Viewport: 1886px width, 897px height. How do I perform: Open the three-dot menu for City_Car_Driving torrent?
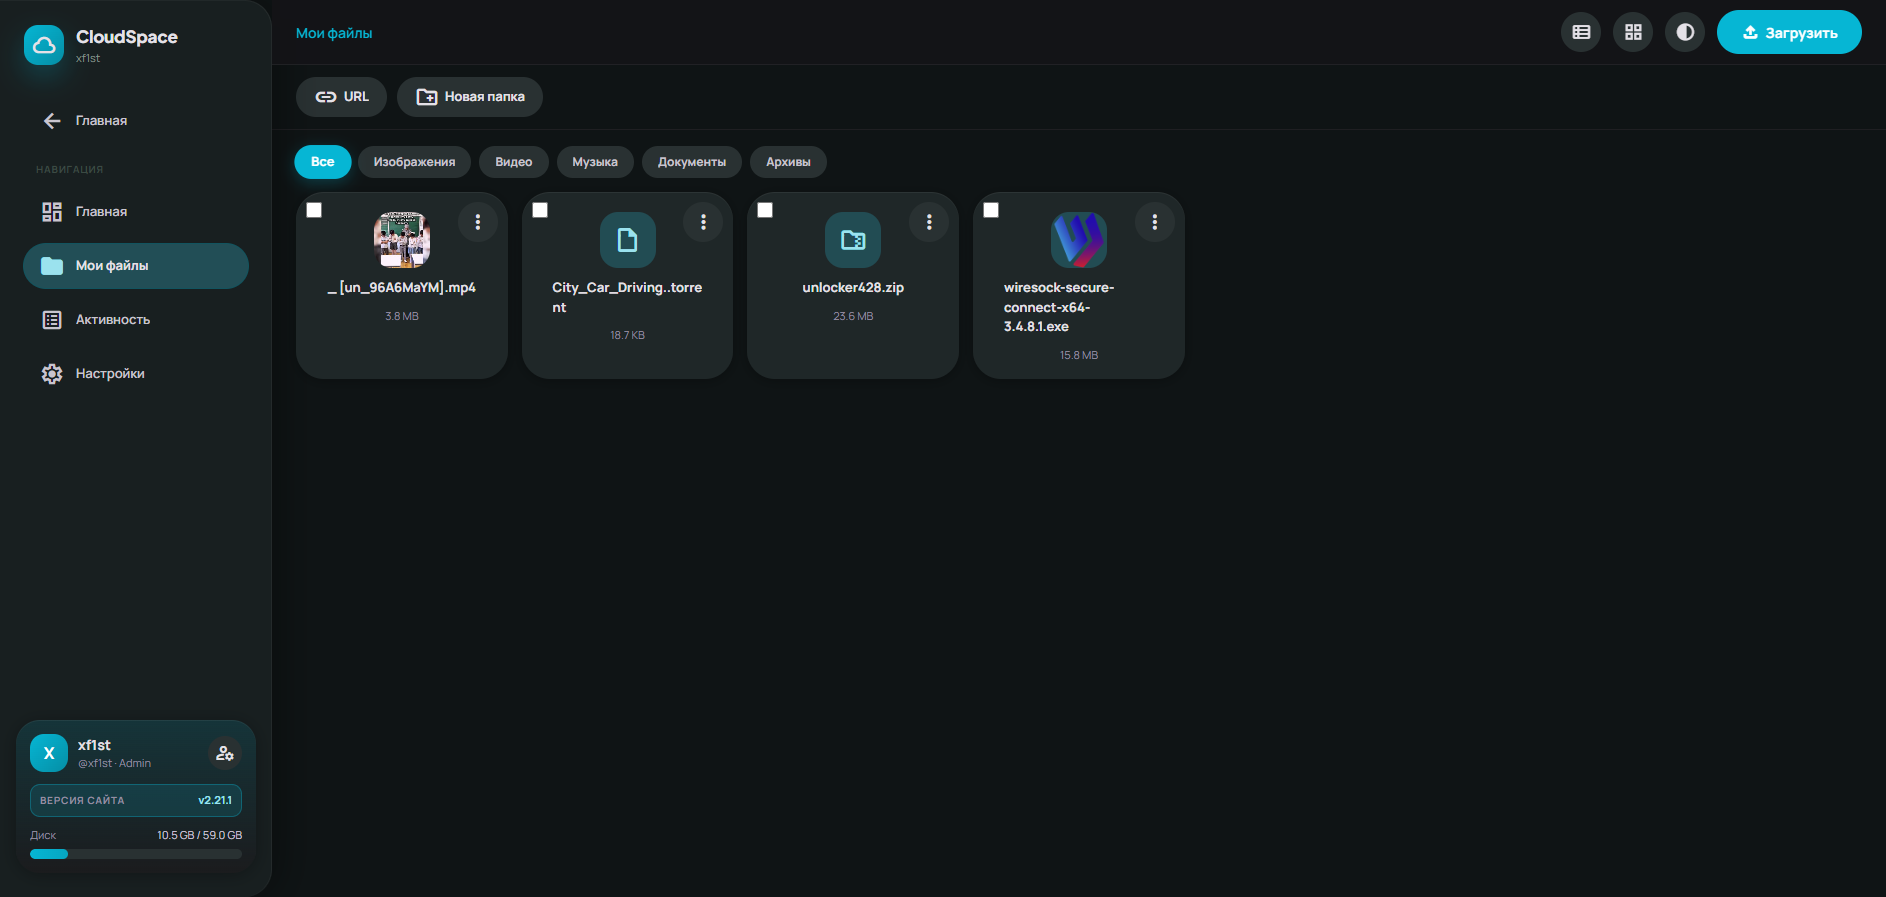tap(703, 222)
